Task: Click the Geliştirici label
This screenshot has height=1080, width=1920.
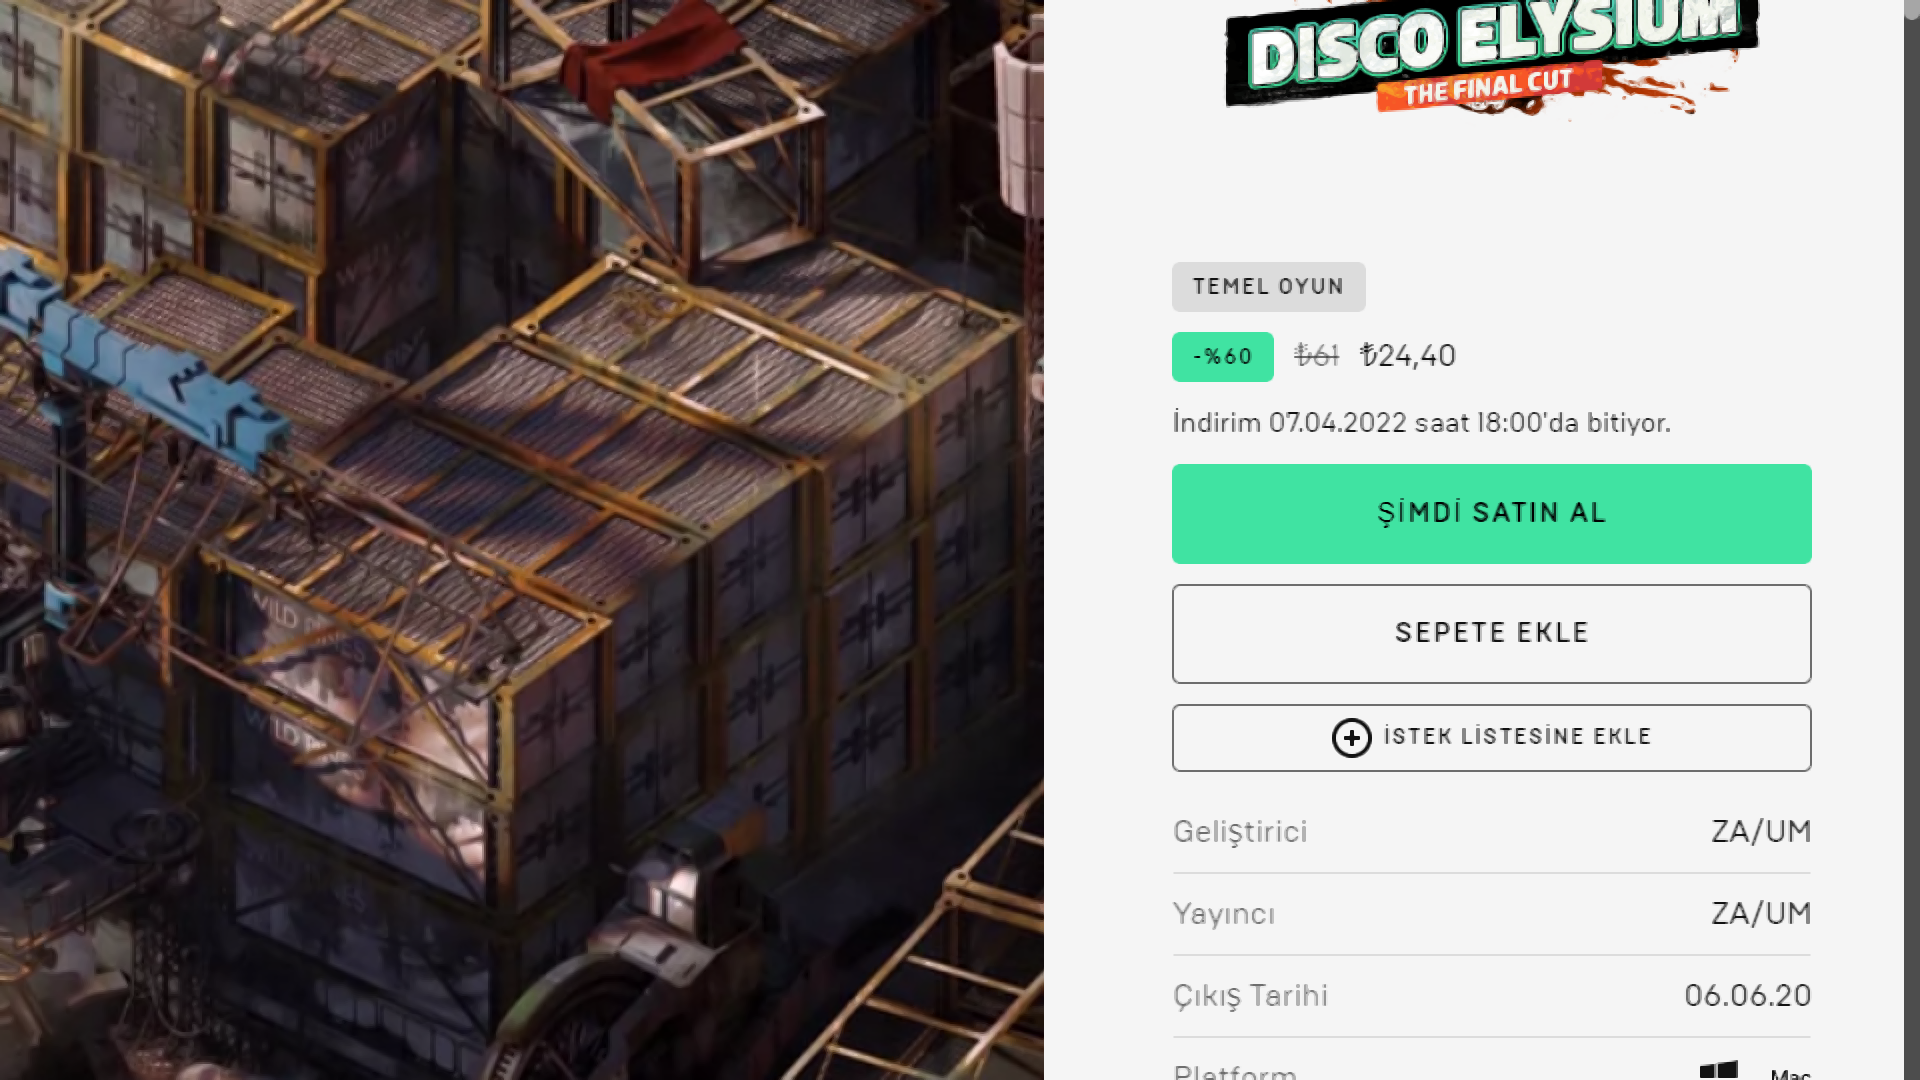Action: tap(1240, 832)
